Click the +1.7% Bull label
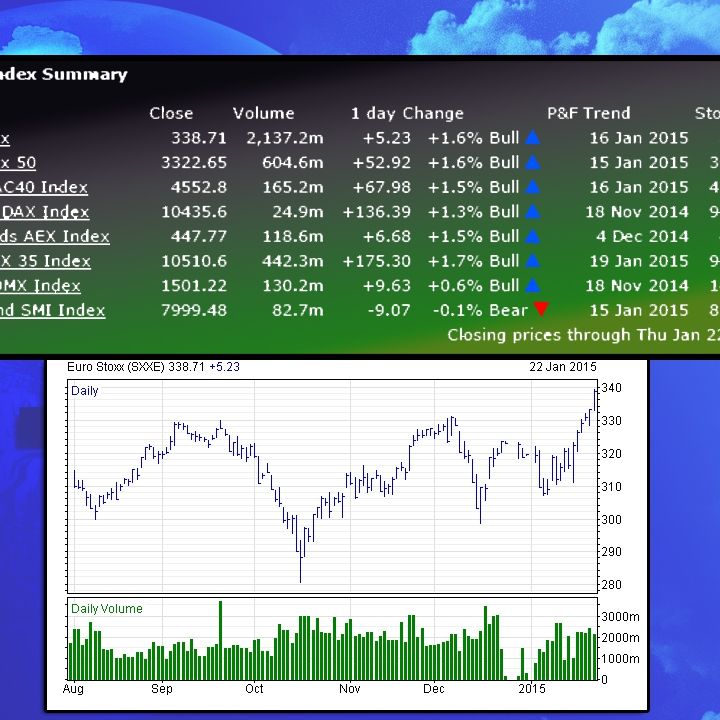This screenshot has height=720, width=720. click(473, 261)
